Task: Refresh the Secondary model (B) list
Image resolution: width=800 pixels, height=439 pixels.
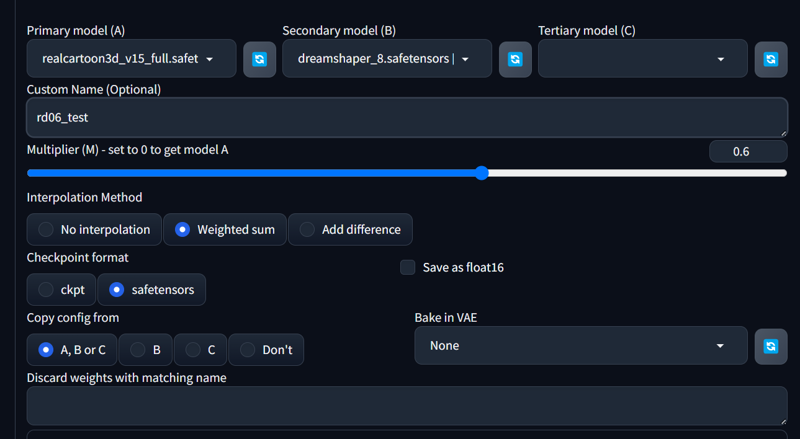Action: pyautogui.click(x=515, y=59)
